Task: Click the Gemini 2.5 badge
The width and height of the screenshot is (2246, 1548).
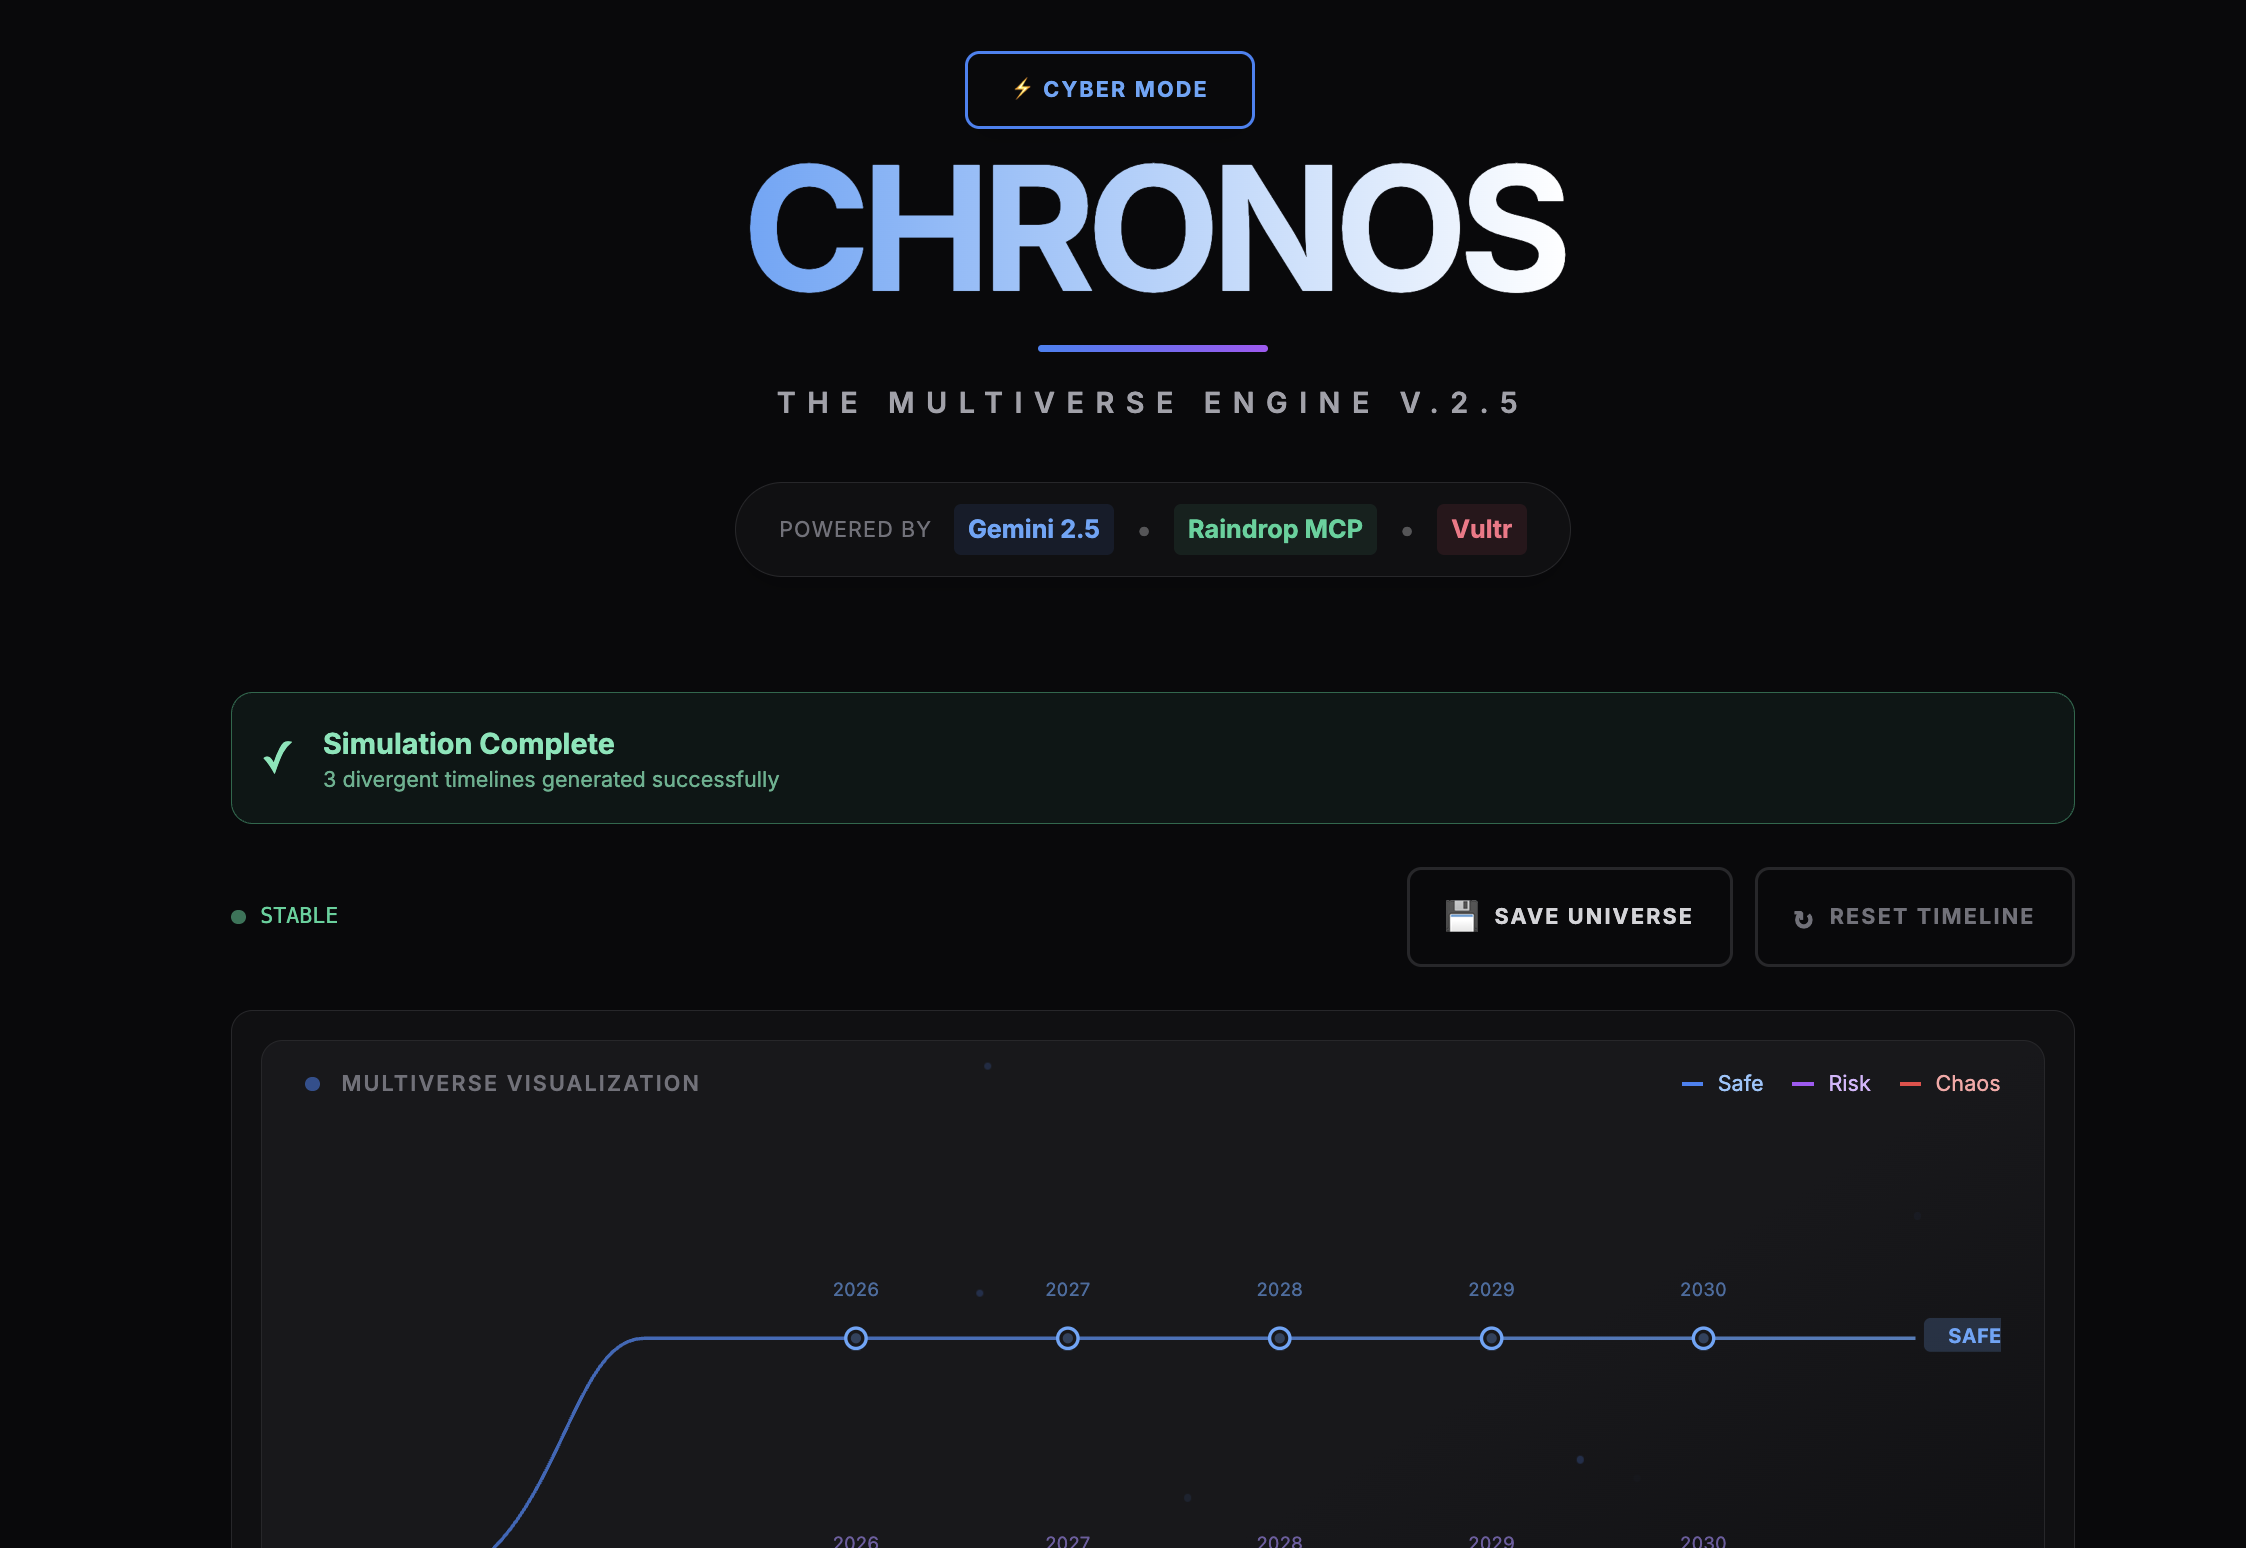Action: coord(1033,529)
